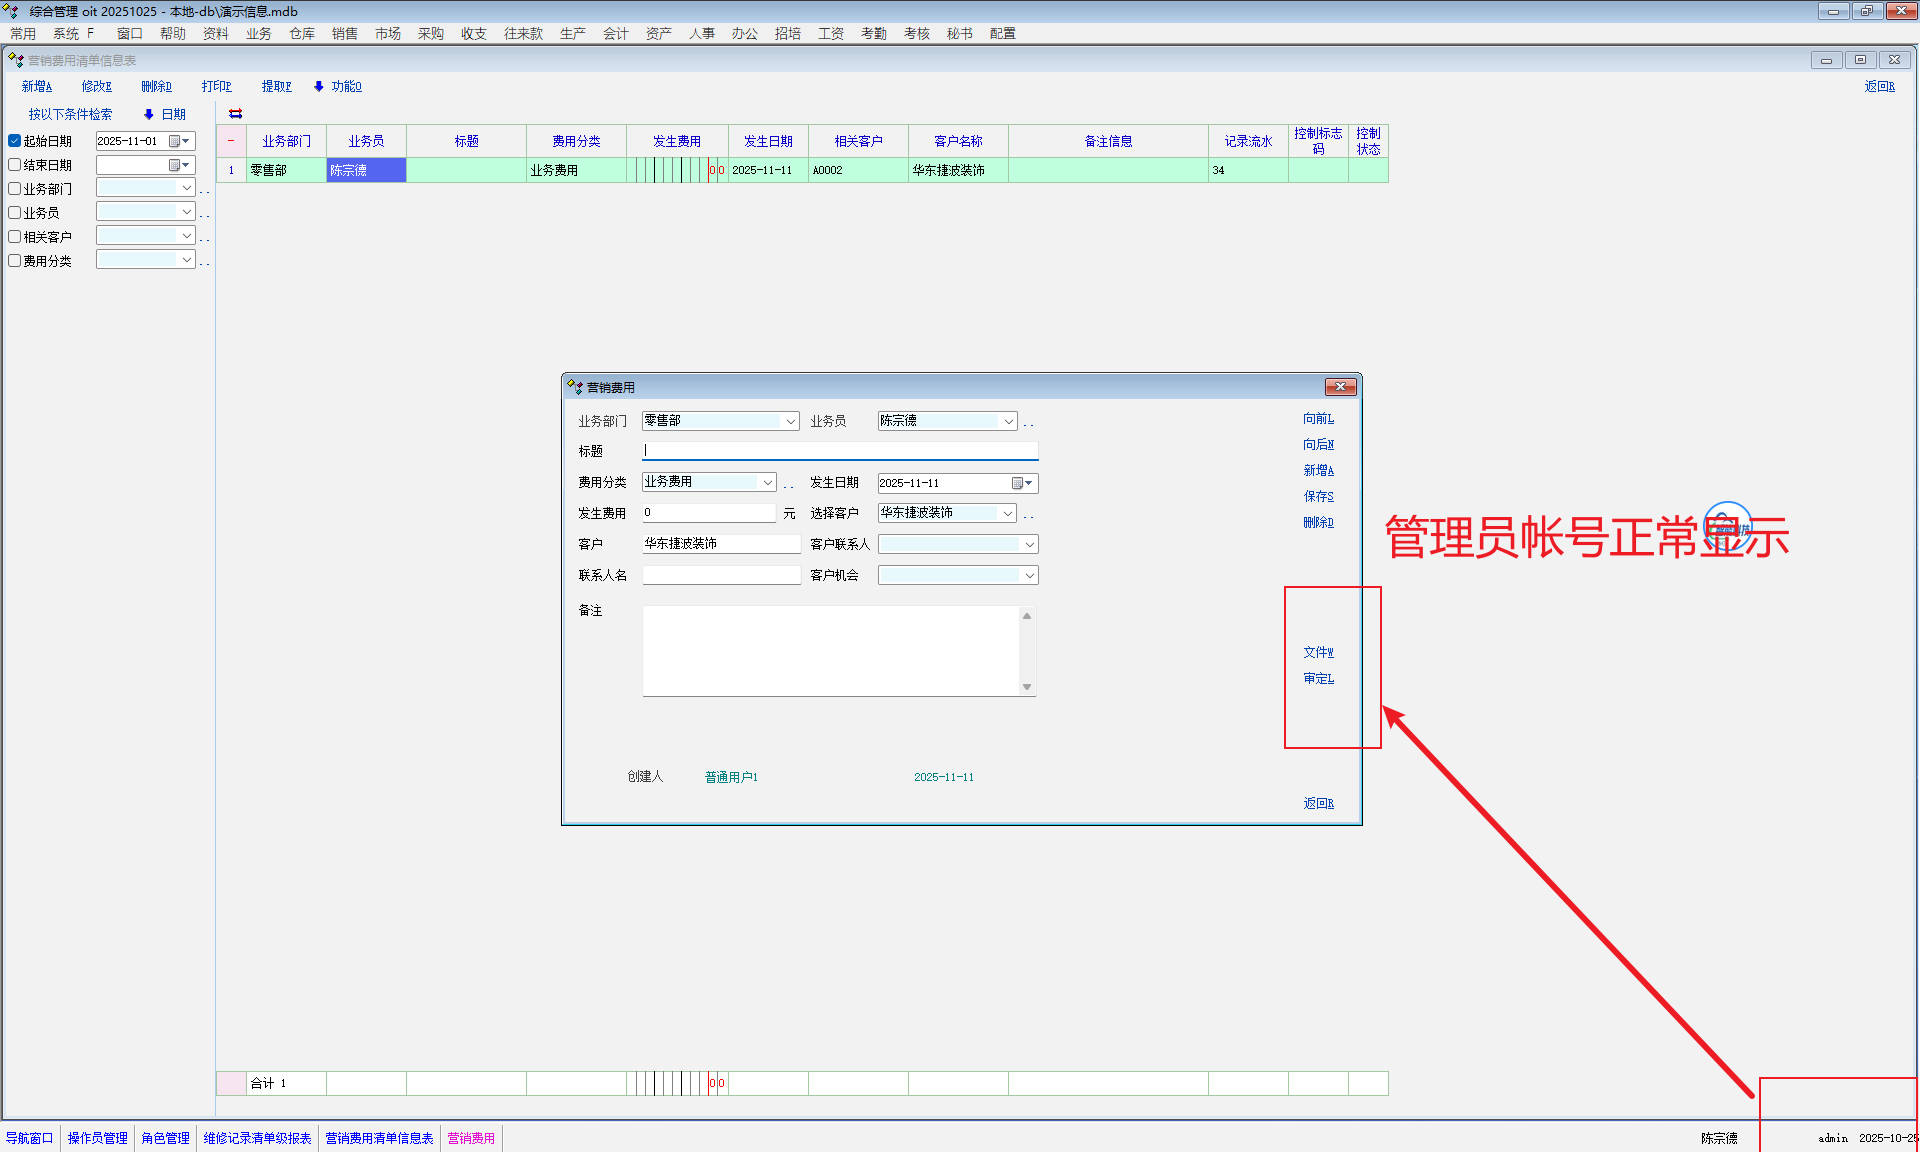Switch to the 操作员管理 bottom tab
The width and height of the screenshot is (1920, 1152).
(97, 1138)
